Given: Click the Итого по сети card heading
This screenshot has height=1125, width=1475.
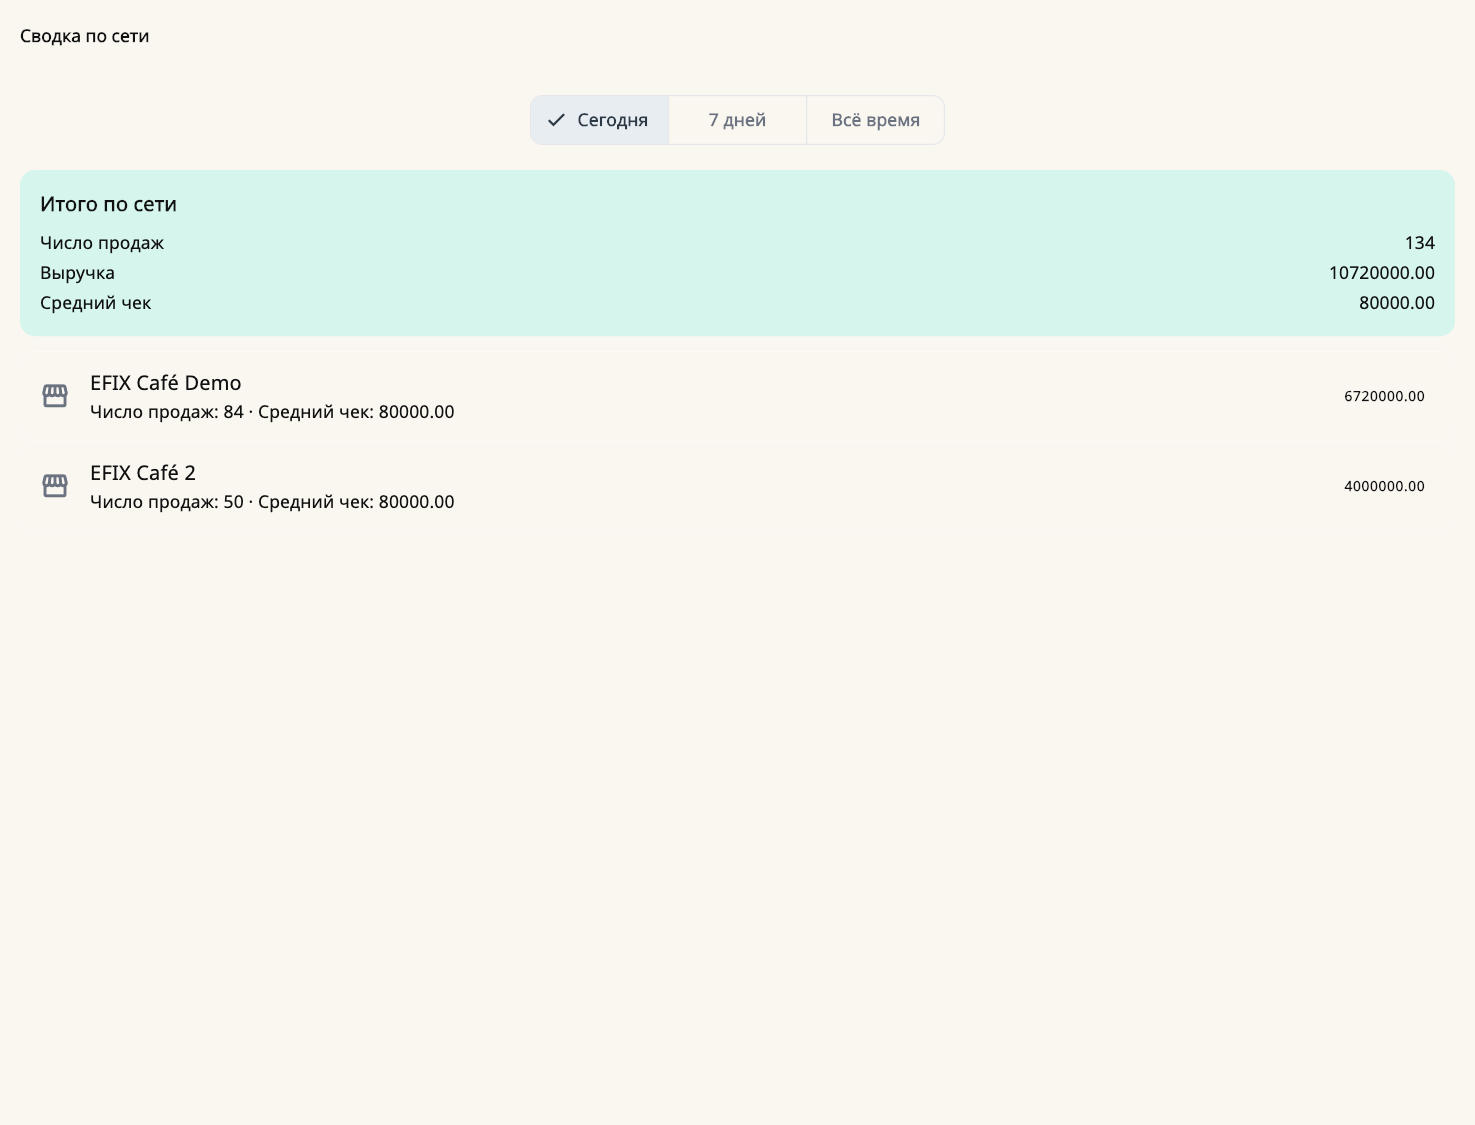Looking at the screenshot, I should (x=108, y=204).
